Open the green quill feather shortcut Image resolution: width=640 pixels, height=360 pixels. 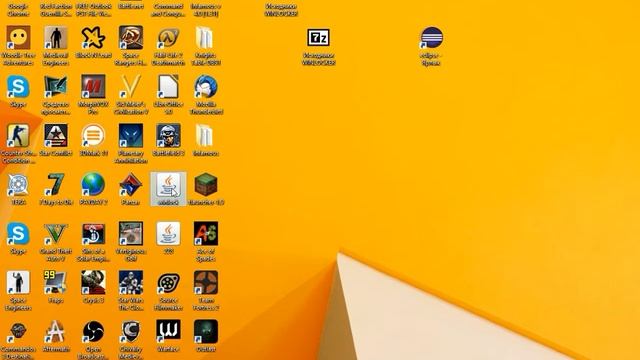click(x=56, y=87)
